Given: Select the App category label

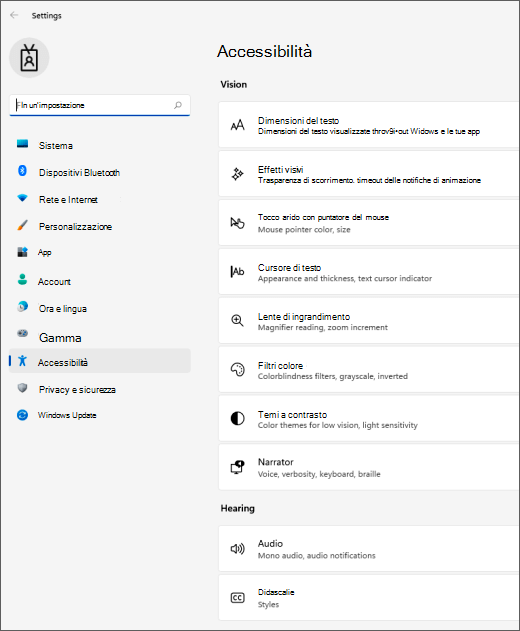Looking at the screenshot, I should pos(45,253).
